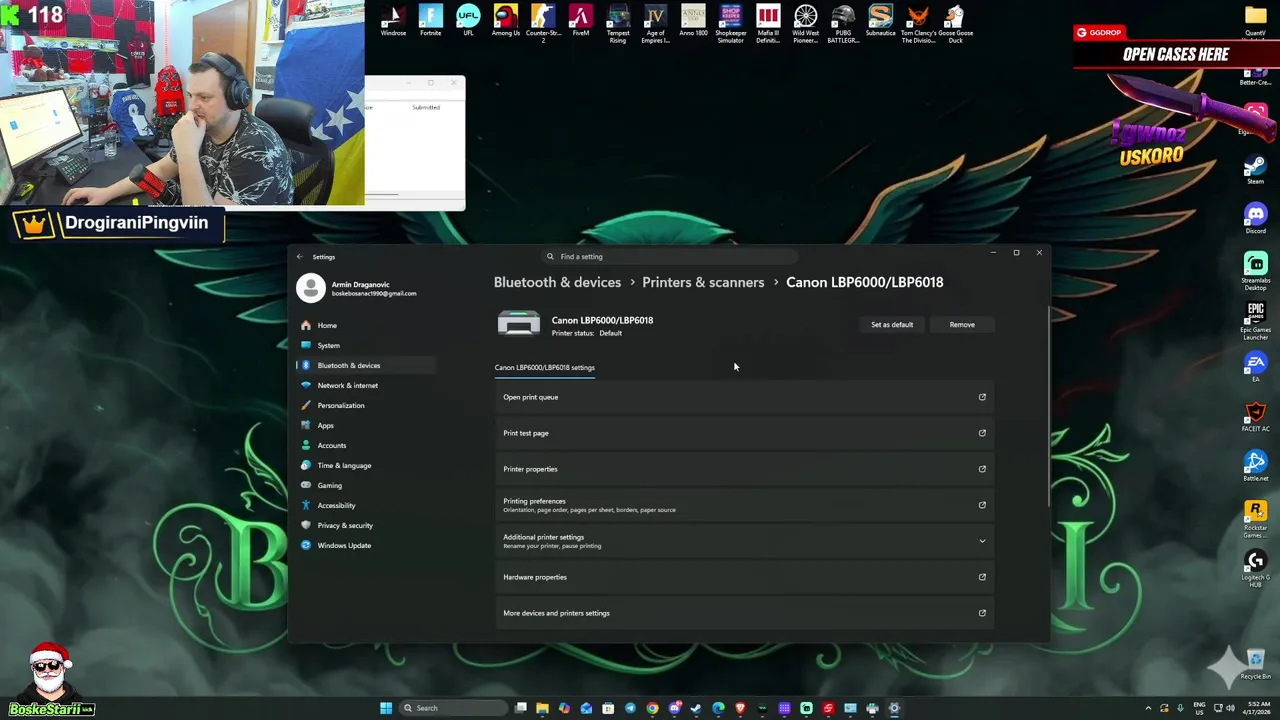Show hidden system tray icons

click(x=1148, y=708)
